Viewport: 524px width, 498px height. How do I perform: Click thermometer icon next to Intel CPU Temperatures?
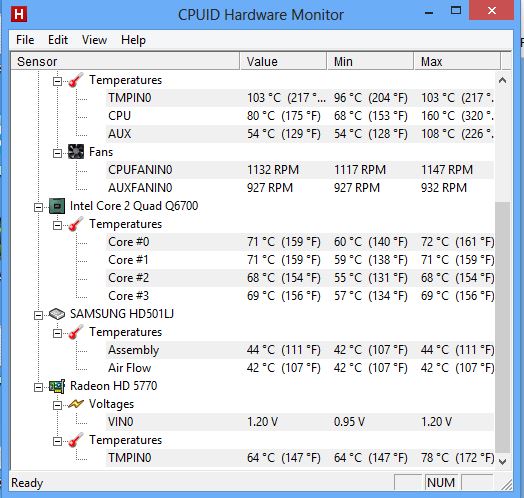pyautogui.click(x=76, y=224)
